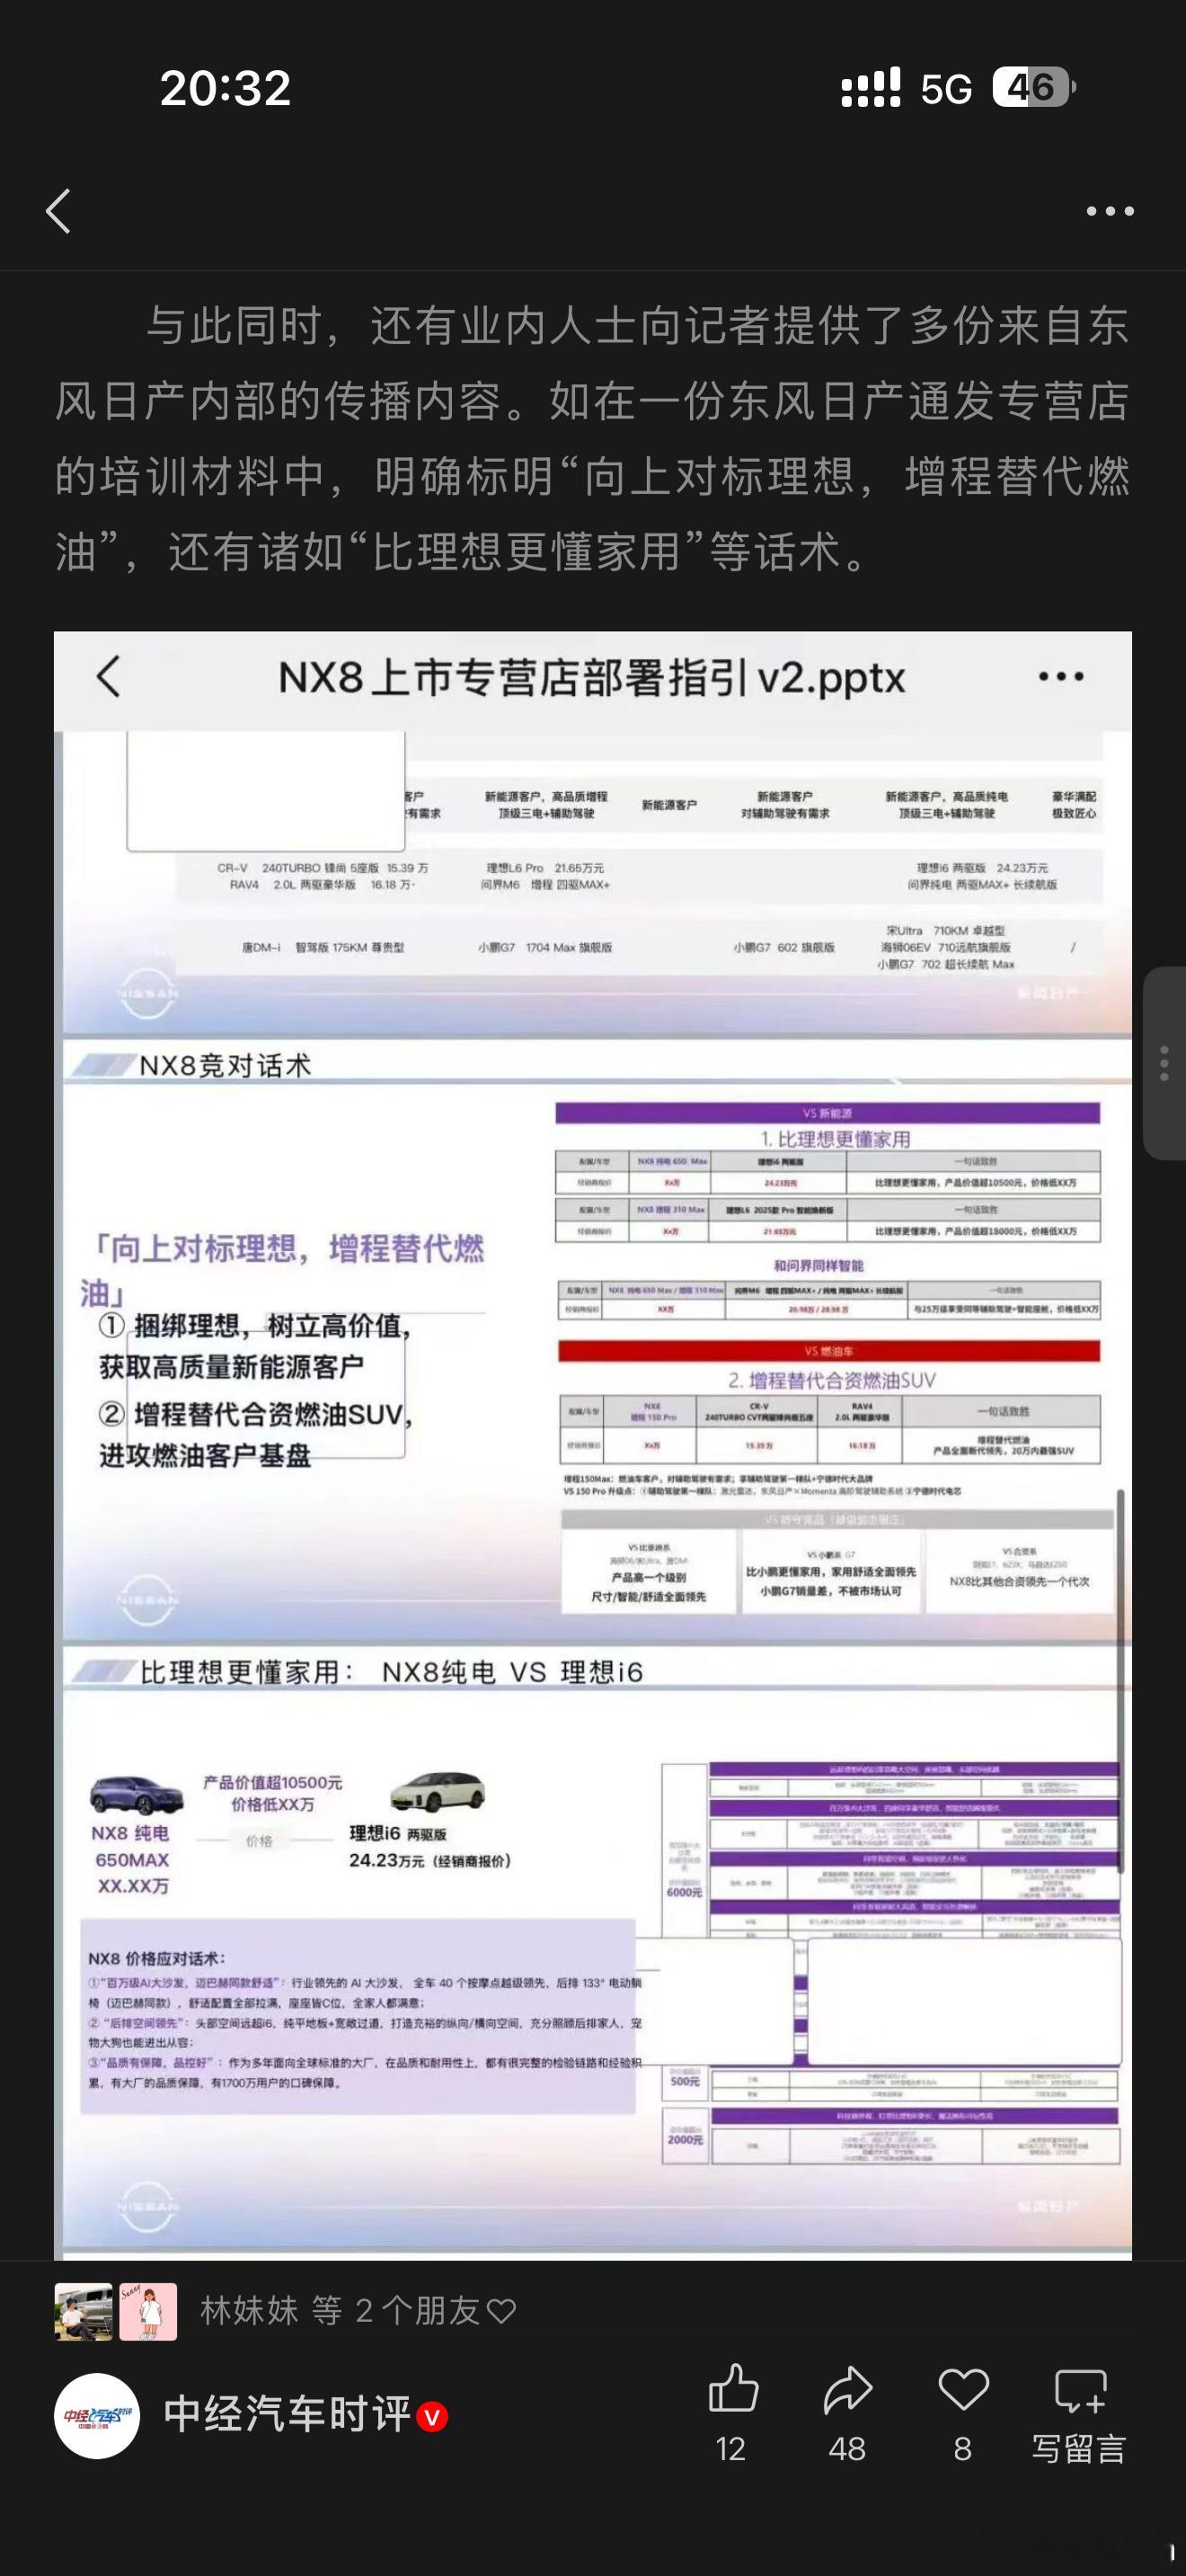Open the embedded NX8 pptx screenshot image

click(593, 1445)
